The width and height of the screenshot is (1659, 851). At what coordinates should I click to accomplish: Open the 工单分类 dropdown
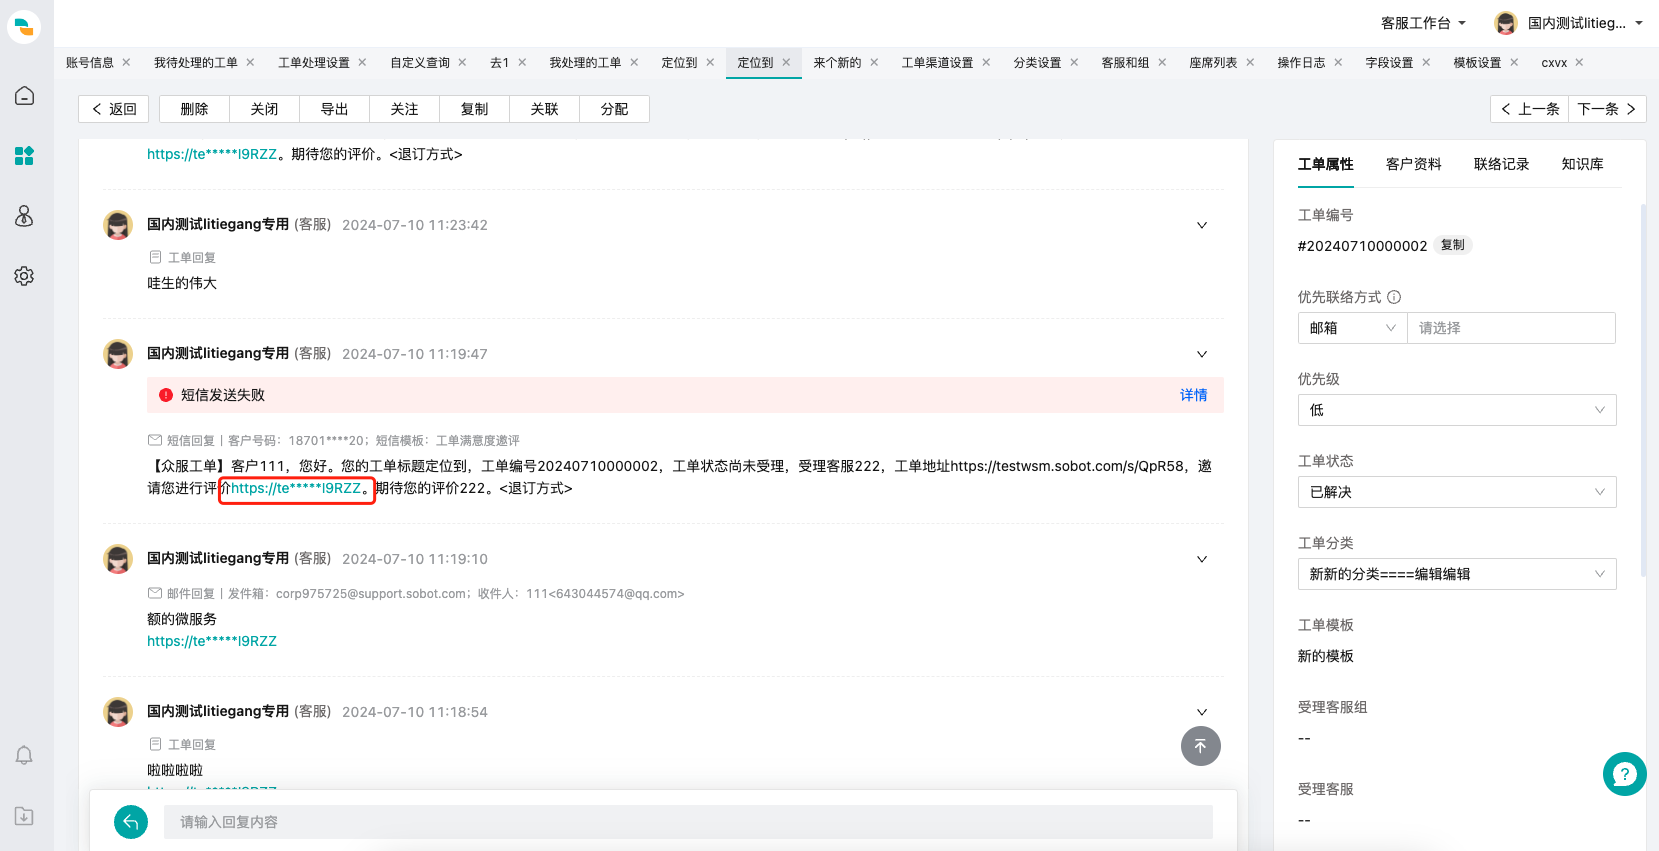[x=1457, y=574]
